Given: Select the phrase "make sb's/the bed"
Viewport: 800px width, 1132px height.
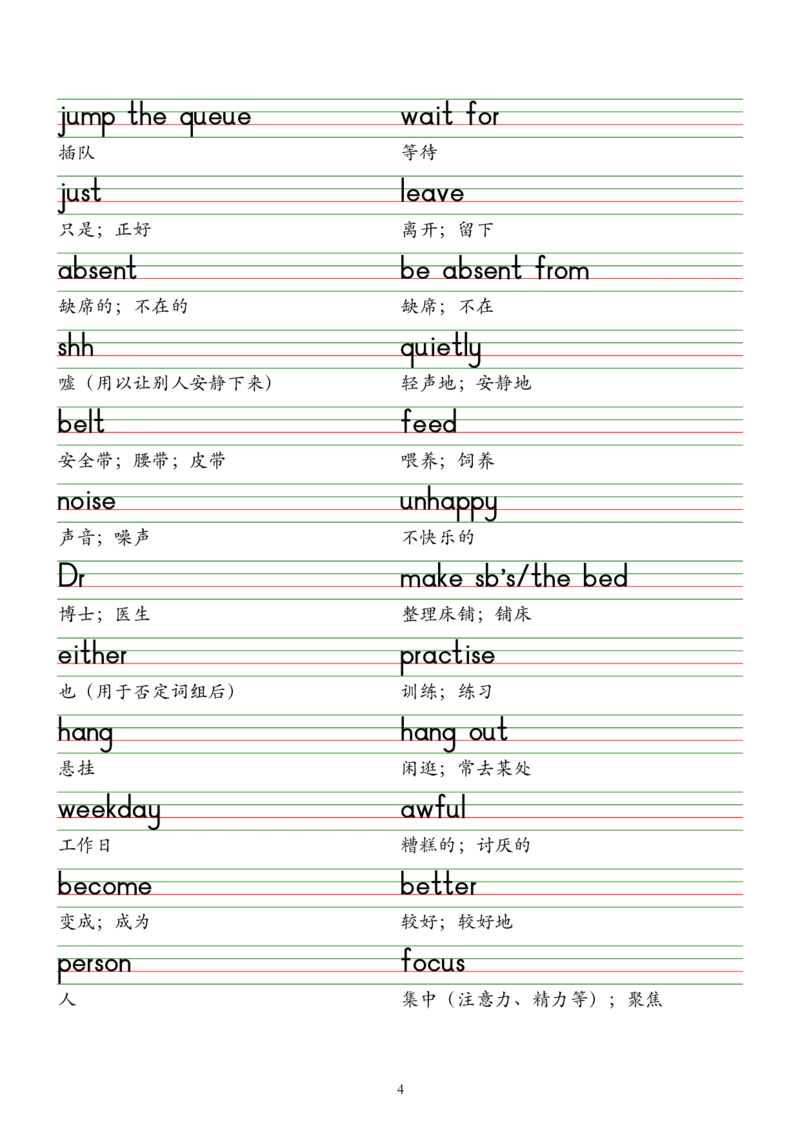Looking at the screenshot, I should tap(514, 578).
